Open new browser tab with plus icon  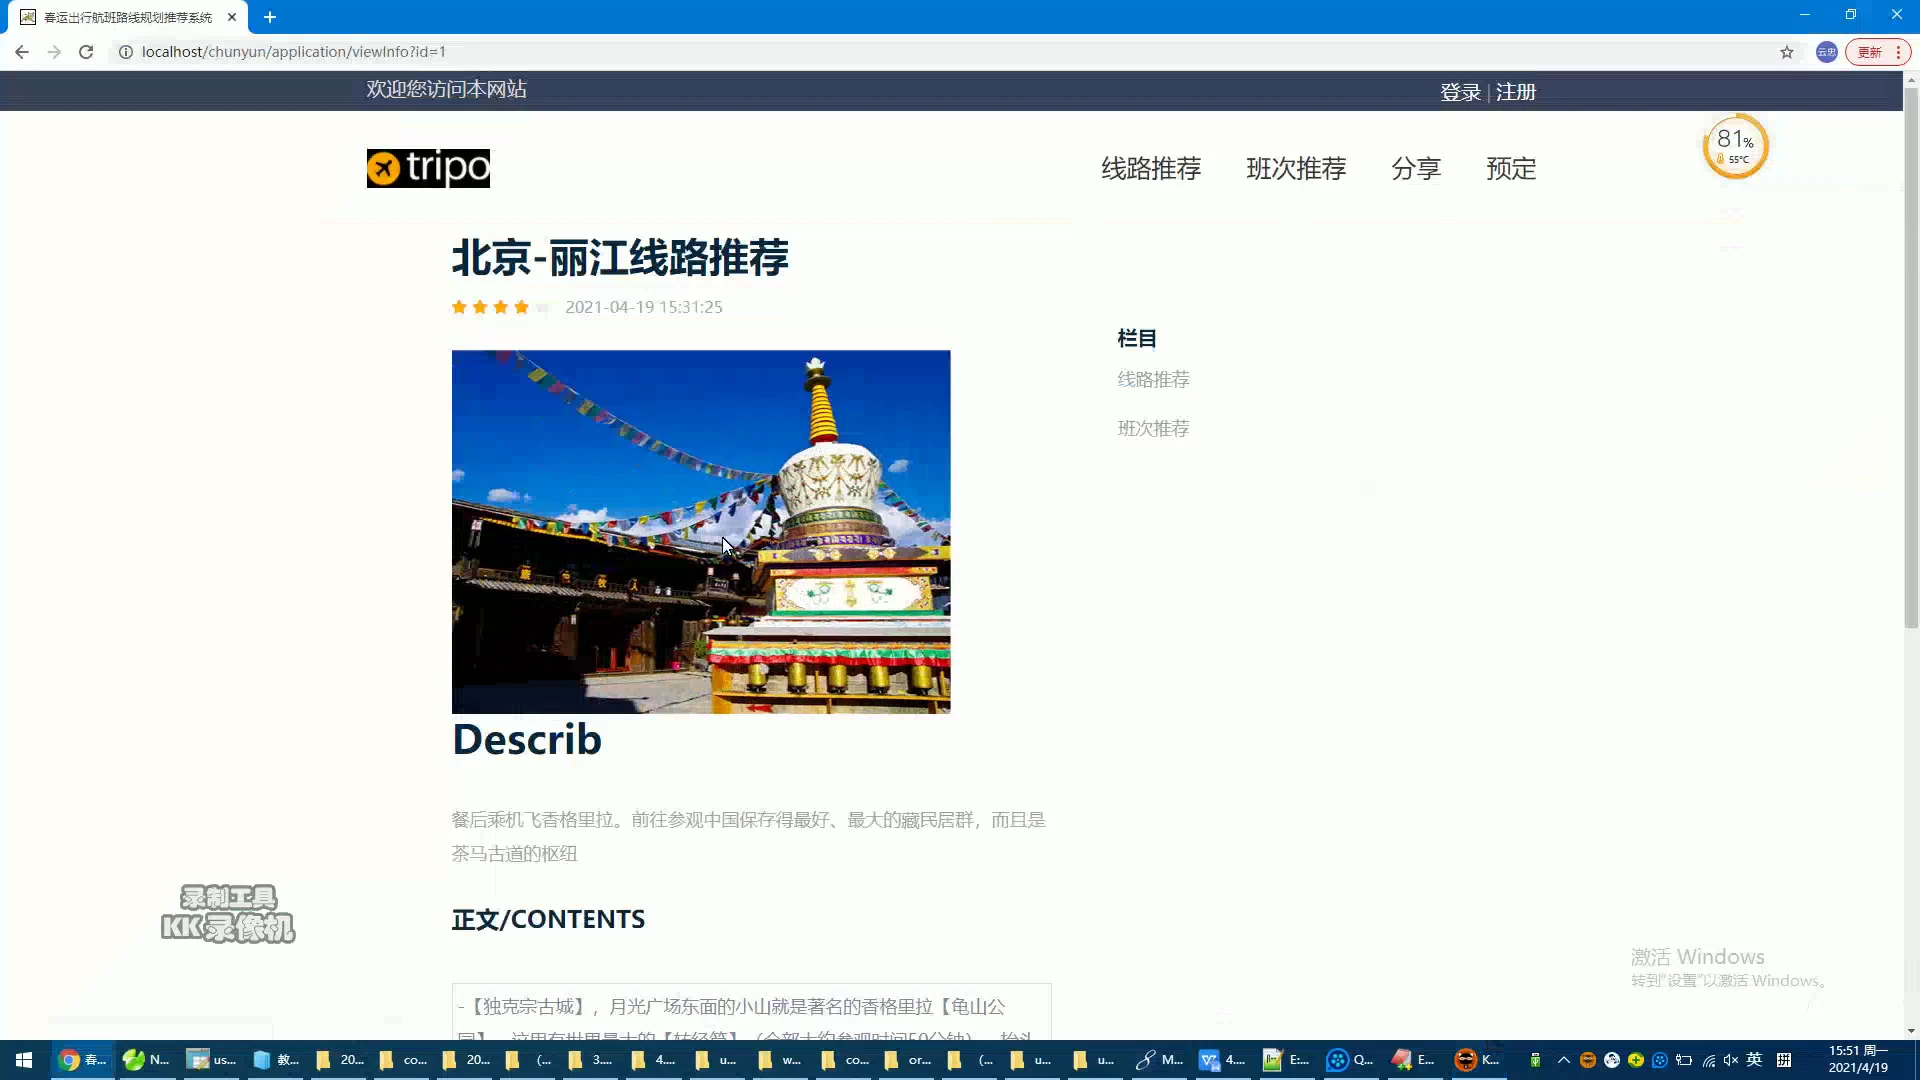click(x=270, y=17)
